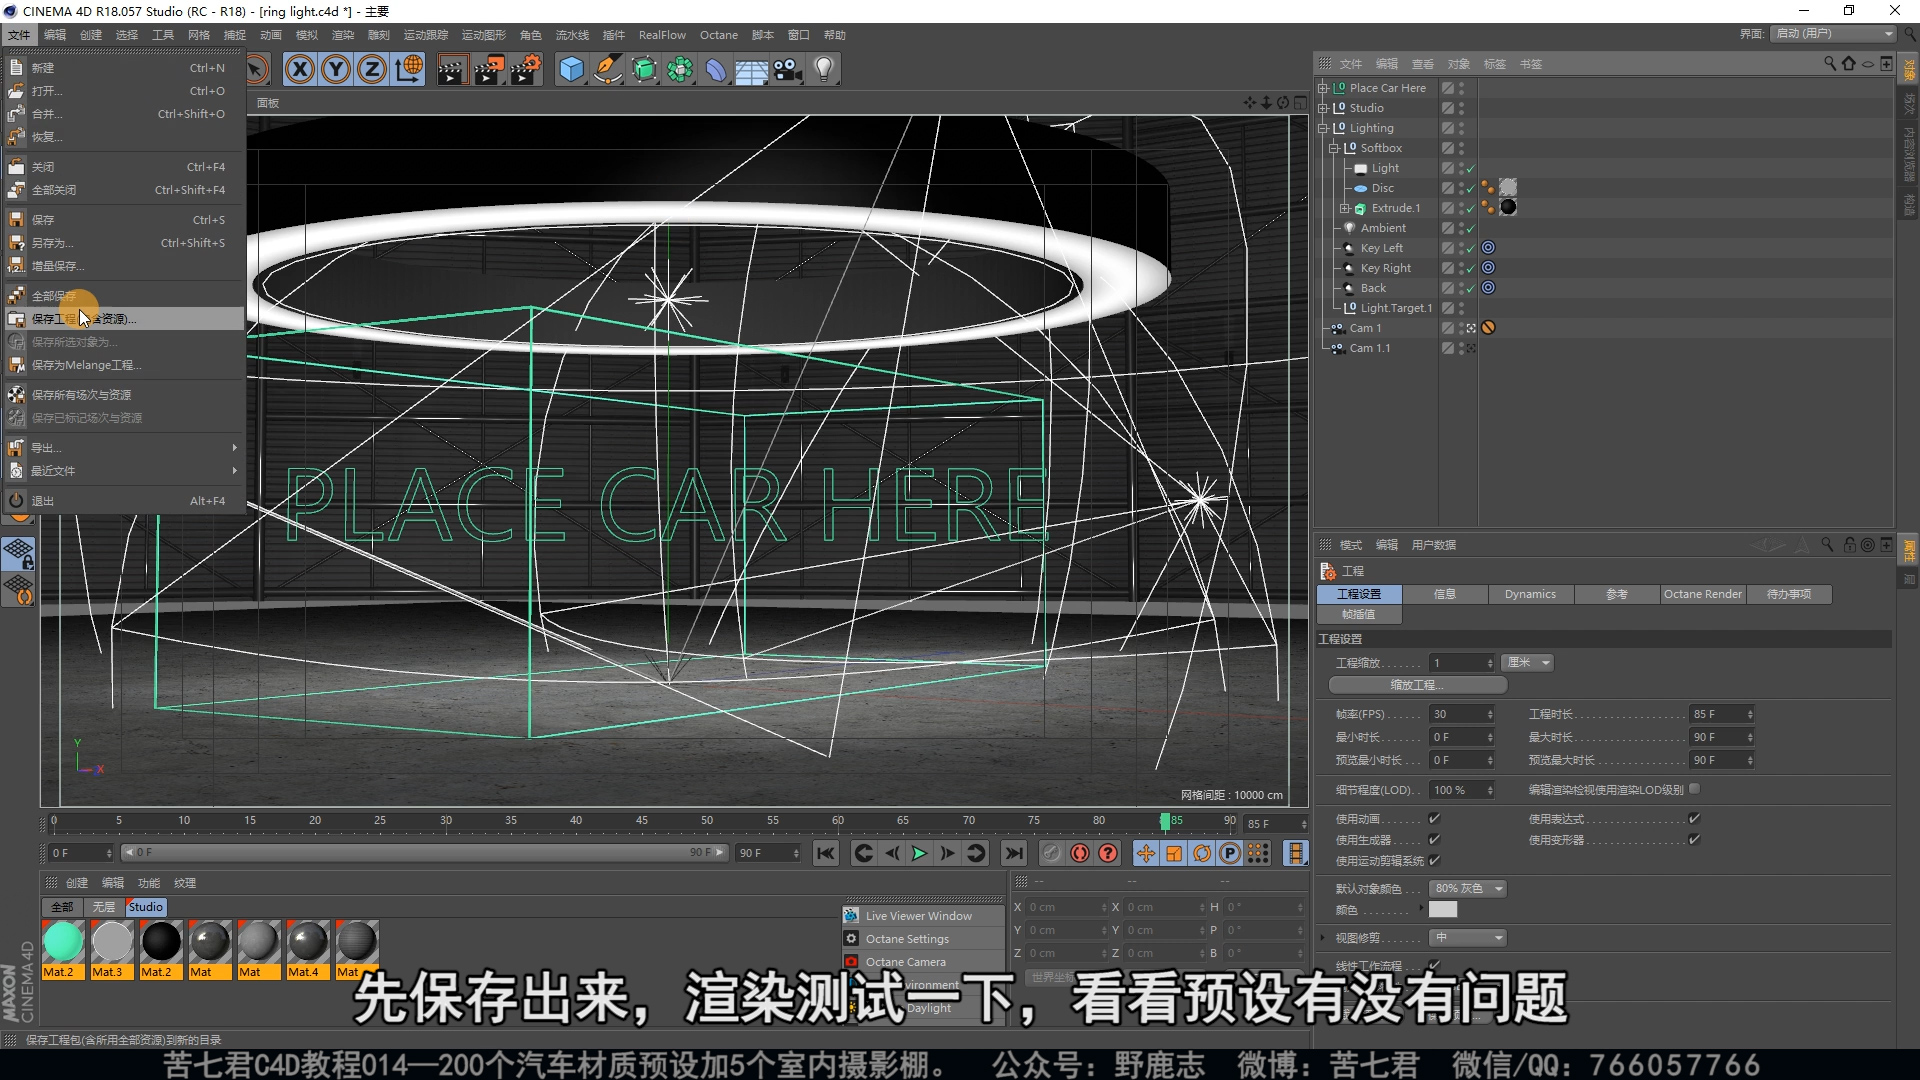This screenshot has height=1080, width=1920.
Task: Click the camera object toolbar icon
Action: [x=788, y=69]
